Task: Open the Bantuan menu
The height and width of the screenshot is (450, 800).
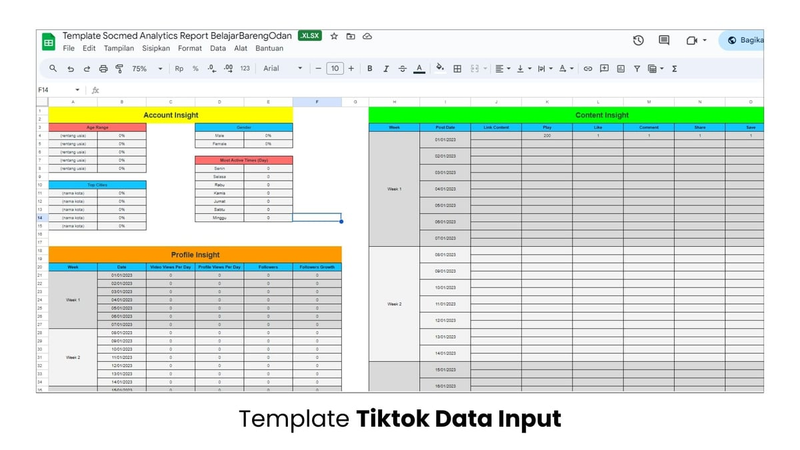Action: coord(269,48)
